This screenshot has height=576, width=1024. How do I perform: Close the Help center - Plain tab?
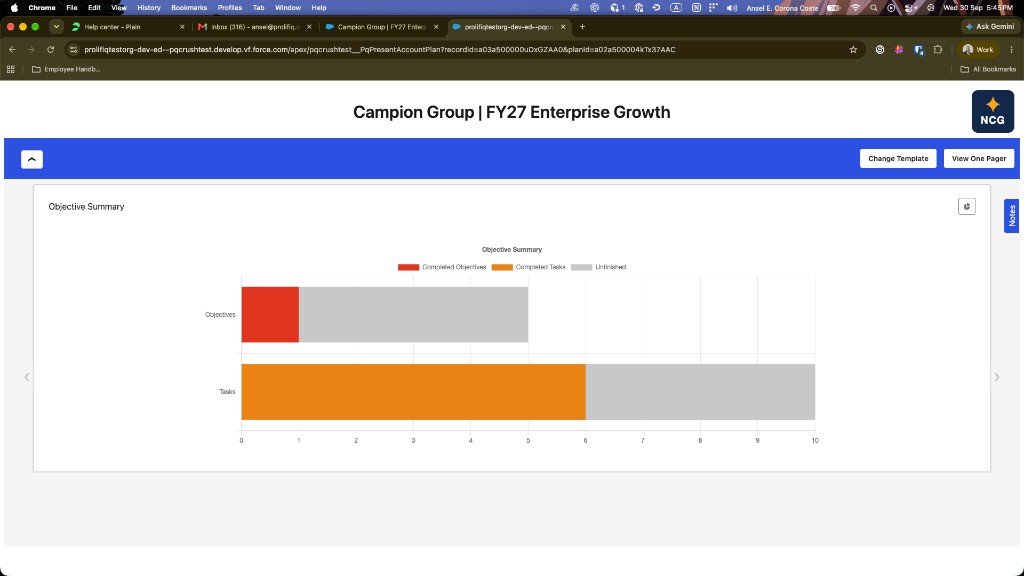182,27
